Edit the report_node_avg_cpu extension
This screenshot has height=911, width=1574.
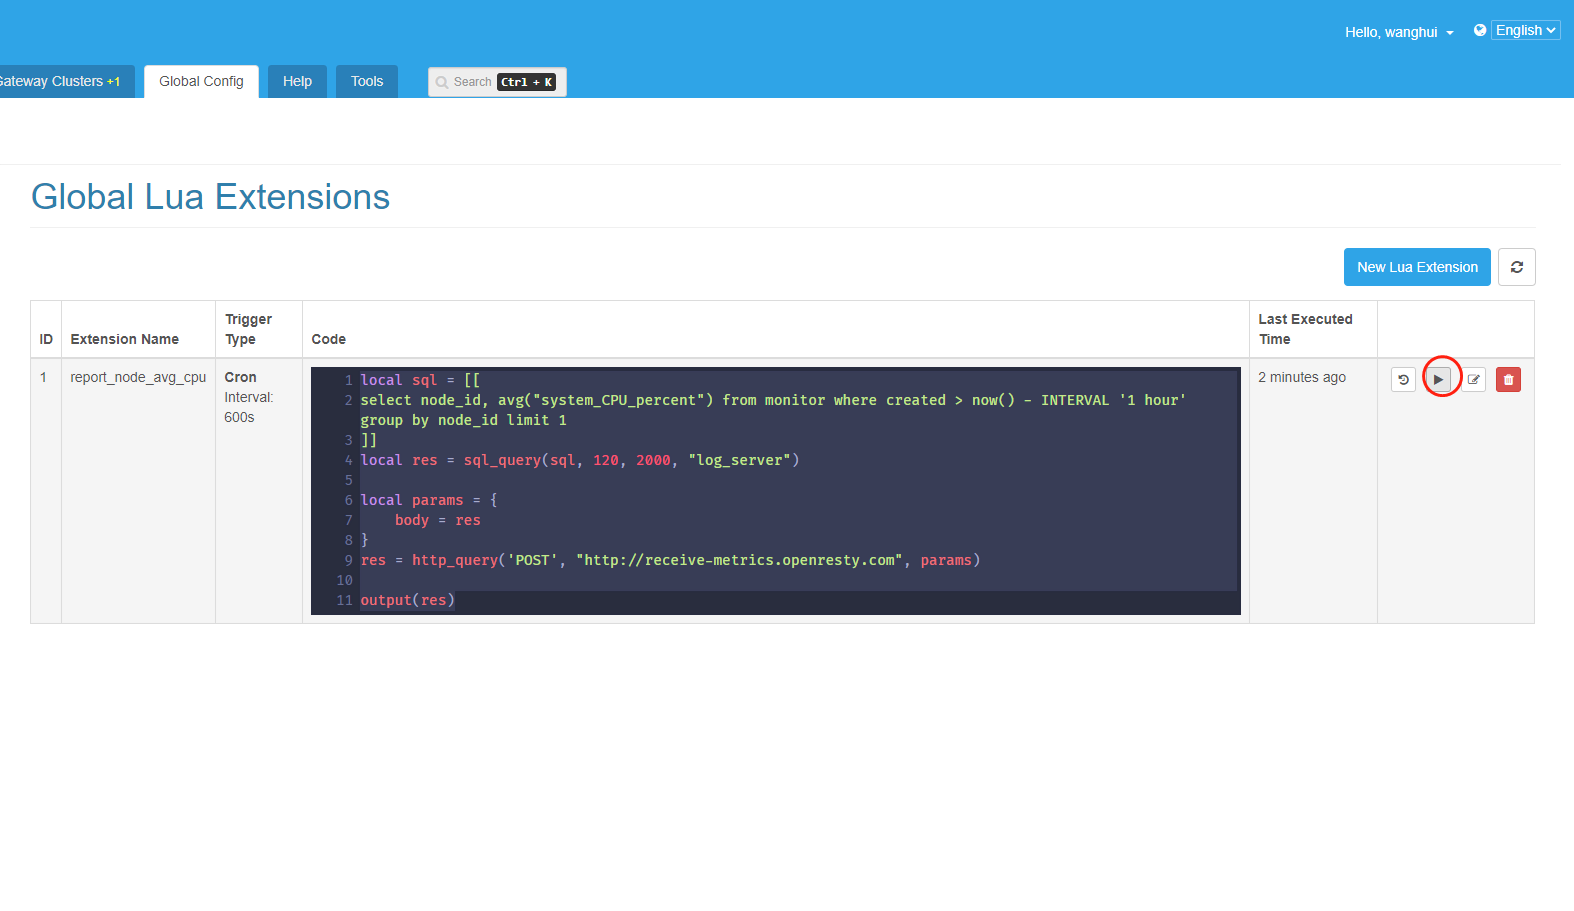(x=1473, y=380)
